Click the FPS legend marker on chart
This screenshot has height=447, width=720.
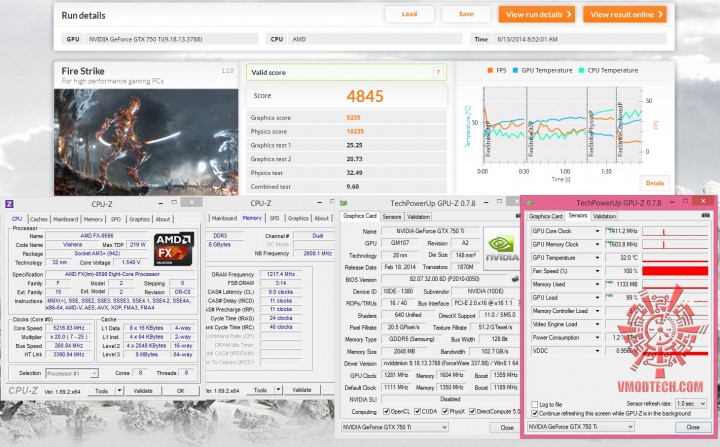[x=490, y=70]
